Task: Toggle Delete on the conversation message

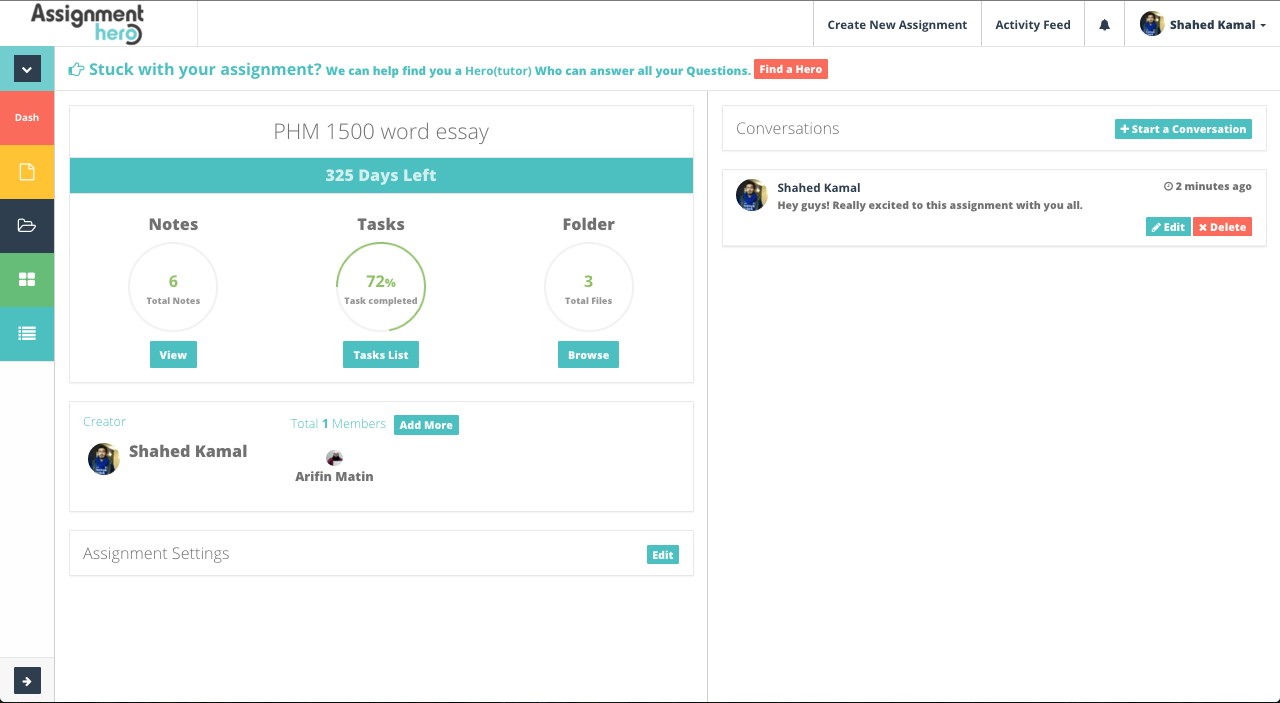Action: coord(1222,226)
